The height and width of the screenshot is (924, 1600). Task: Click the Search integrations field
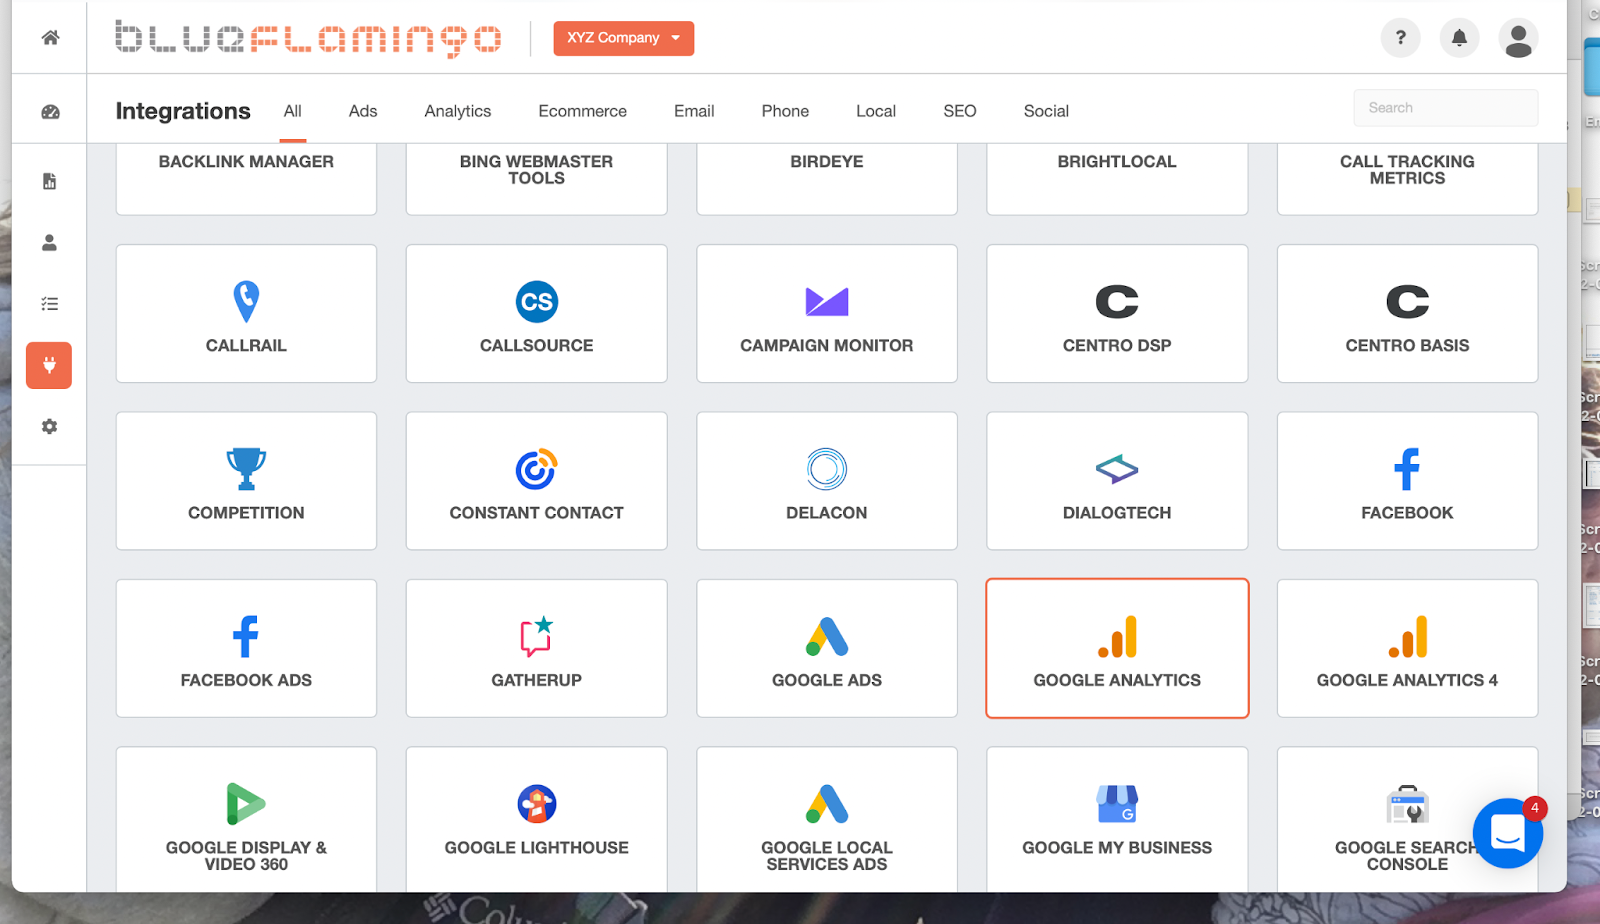[1446, 108]
